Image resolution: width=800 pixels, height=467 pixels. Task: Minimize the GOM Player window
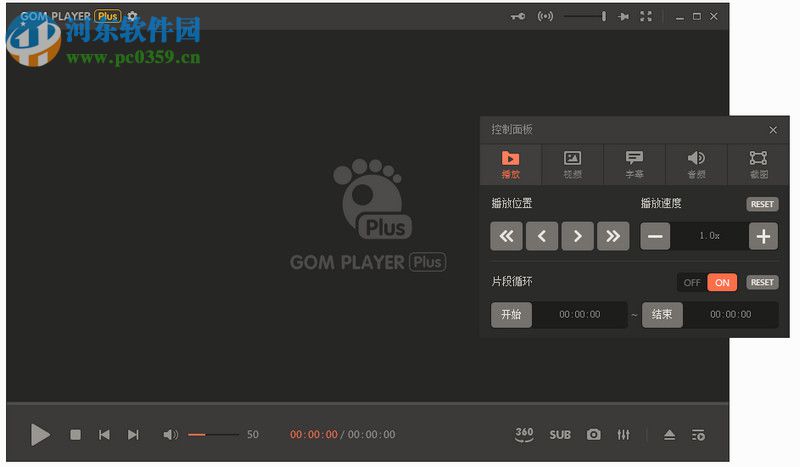(680, 17)
